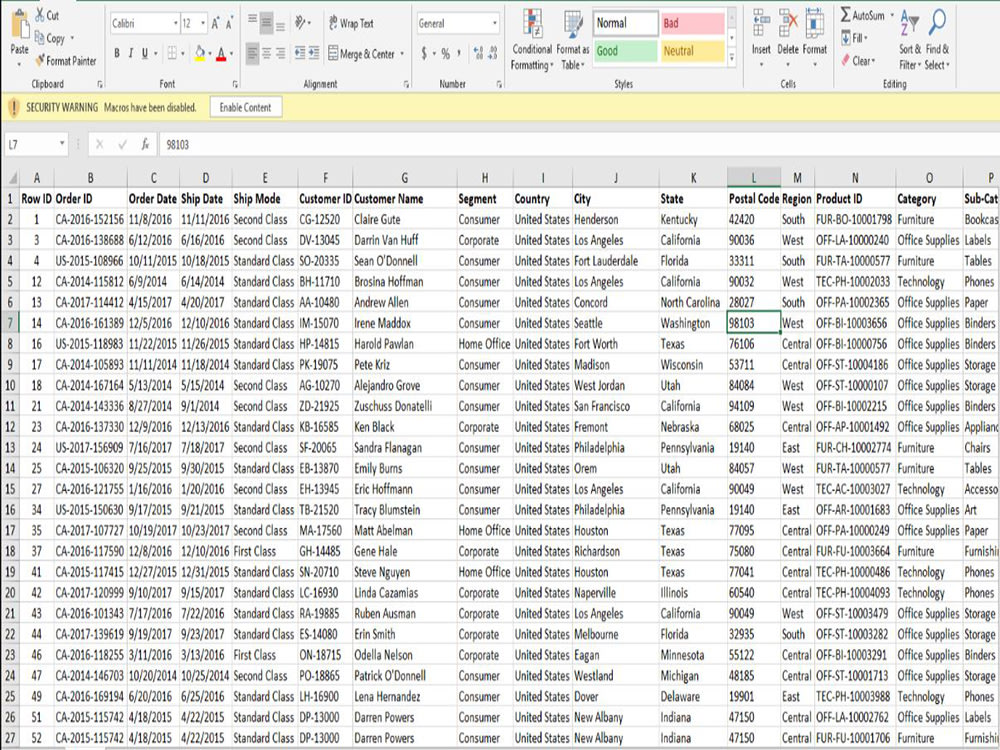Viewport: 1000px width, 750px height.
Task: Align text right
Action: tap(281, 54)
